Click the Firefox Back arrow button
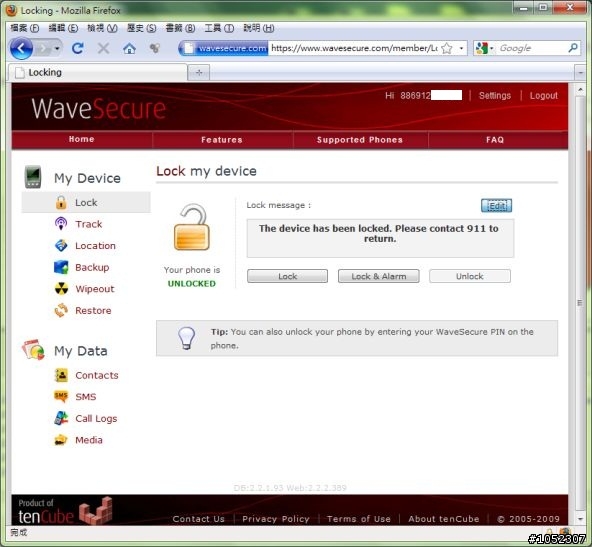592x547 pixels. [21, 48]
